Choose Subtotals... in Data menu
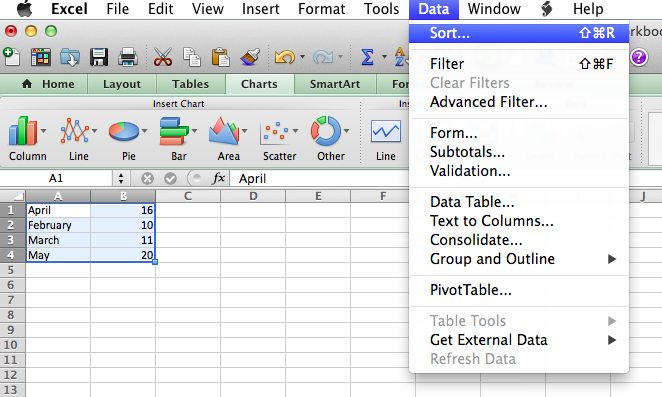This screenshot has height=397, width=662. pos(519,152)
